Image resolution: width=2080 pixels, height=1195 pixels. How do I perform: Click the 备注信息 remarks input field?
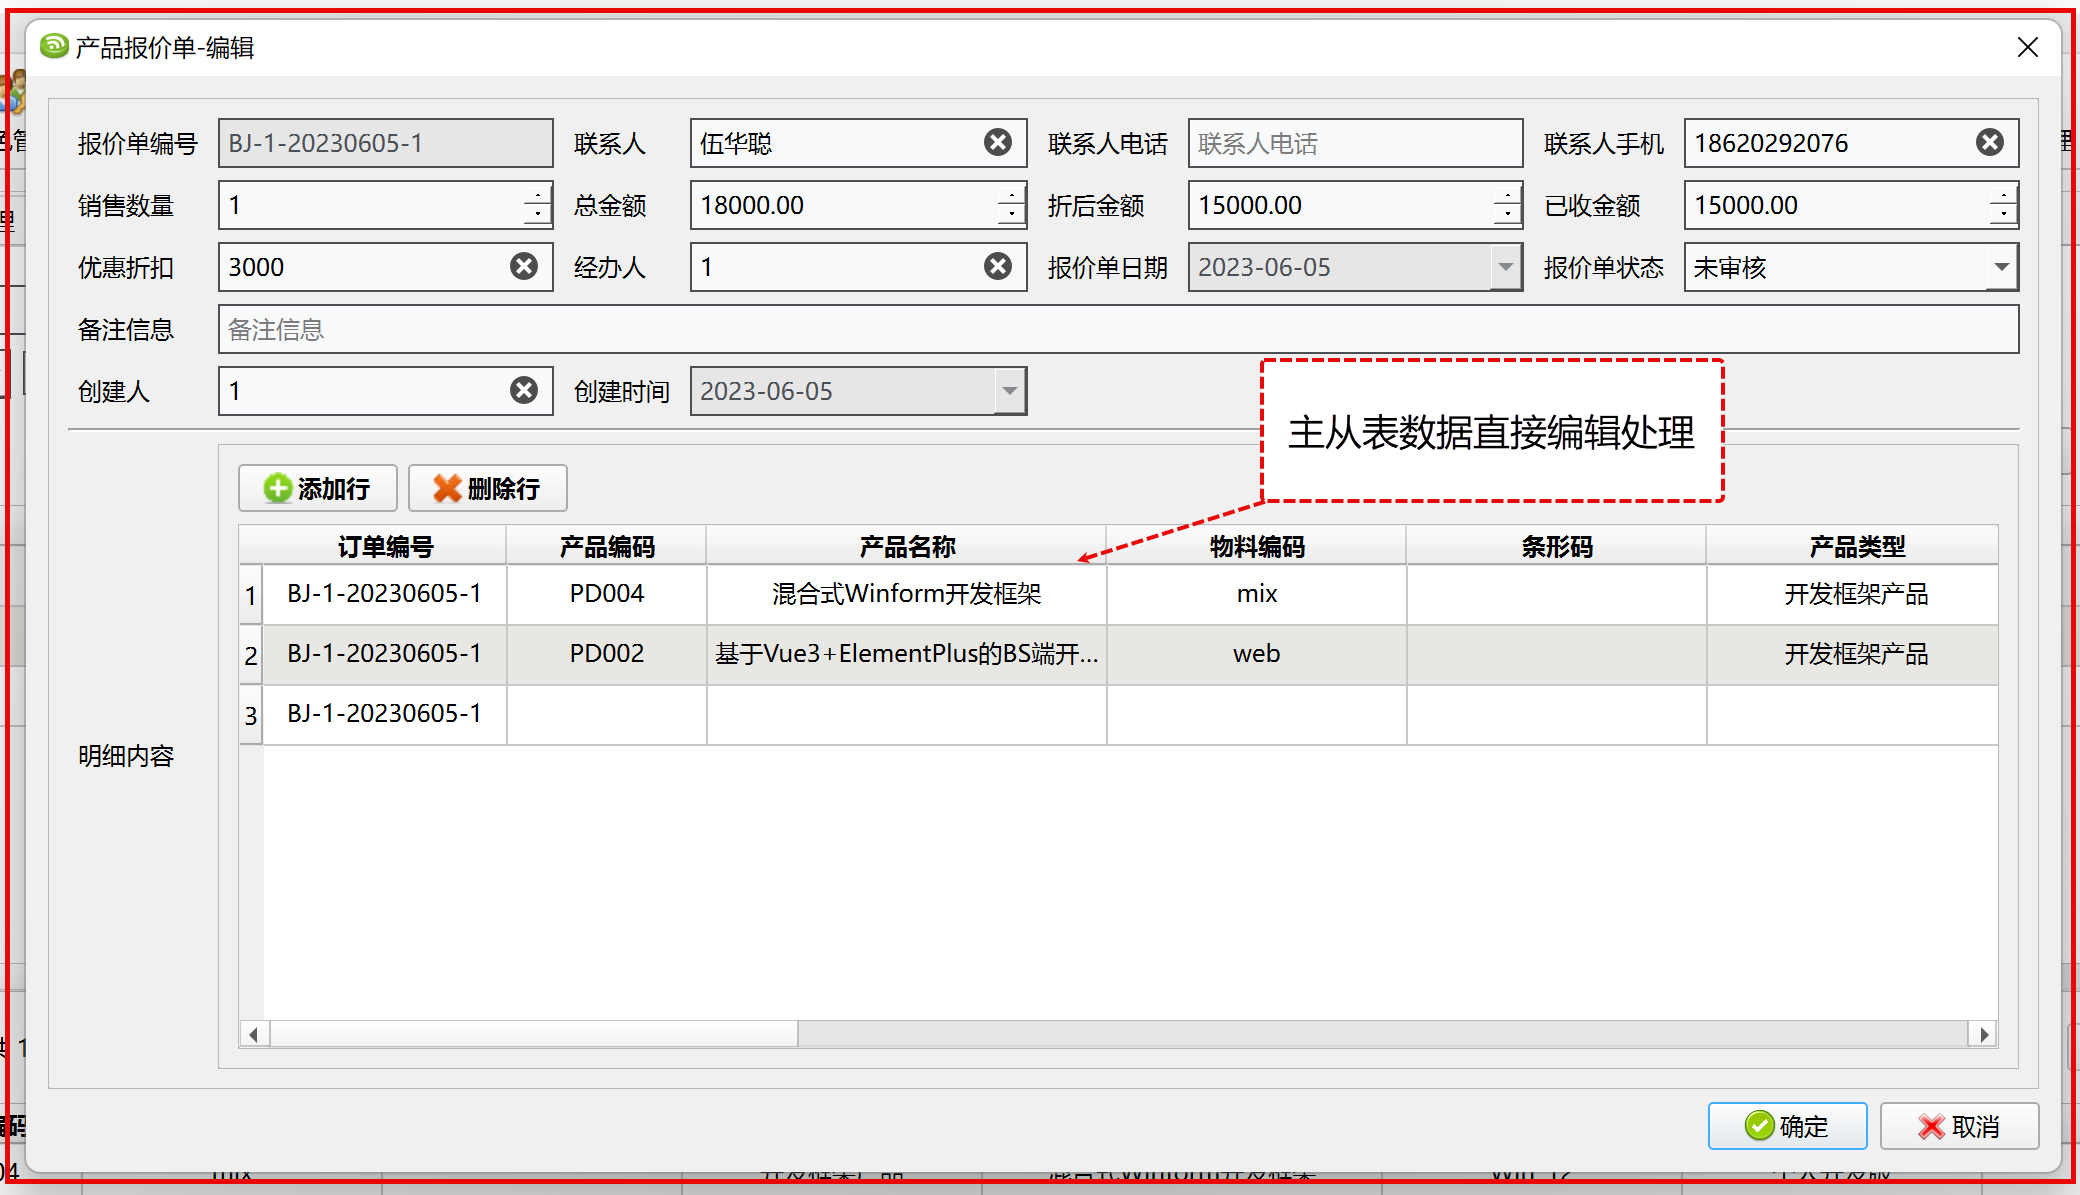(x=1118, y=329)
